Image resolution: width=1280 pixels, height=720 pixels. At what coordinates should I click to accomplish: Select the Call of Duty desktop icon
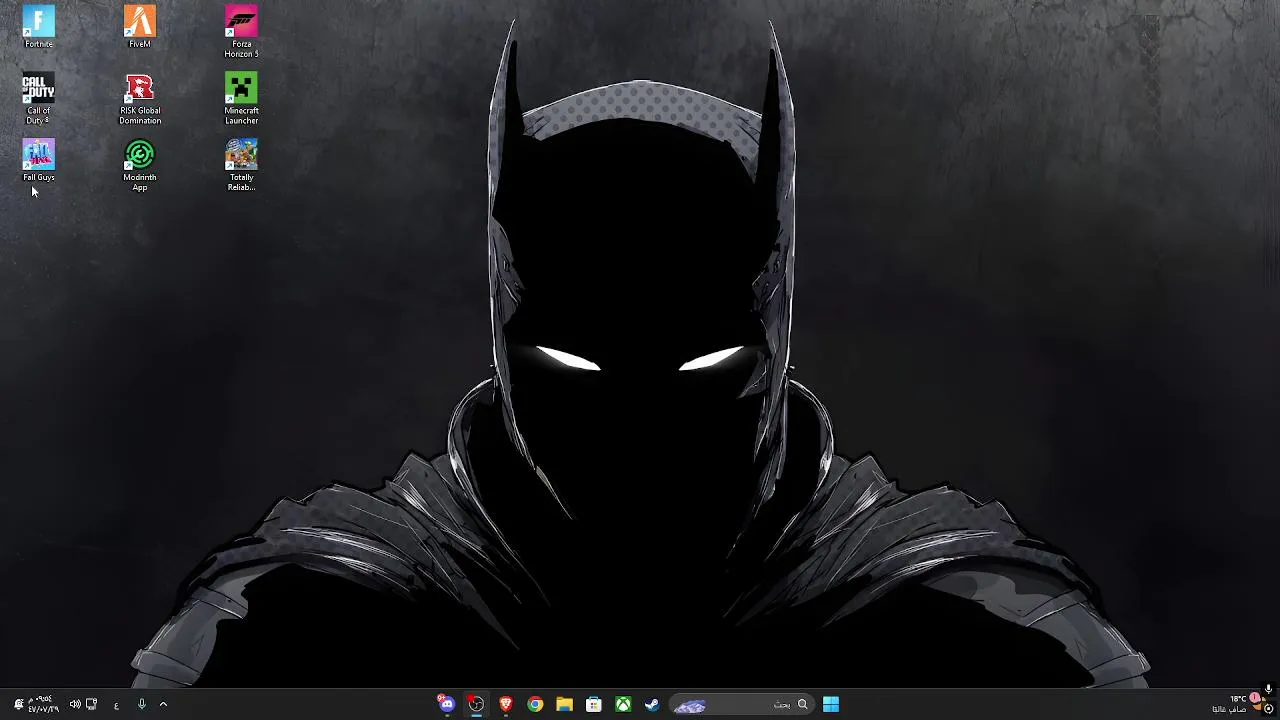point(39,99)
